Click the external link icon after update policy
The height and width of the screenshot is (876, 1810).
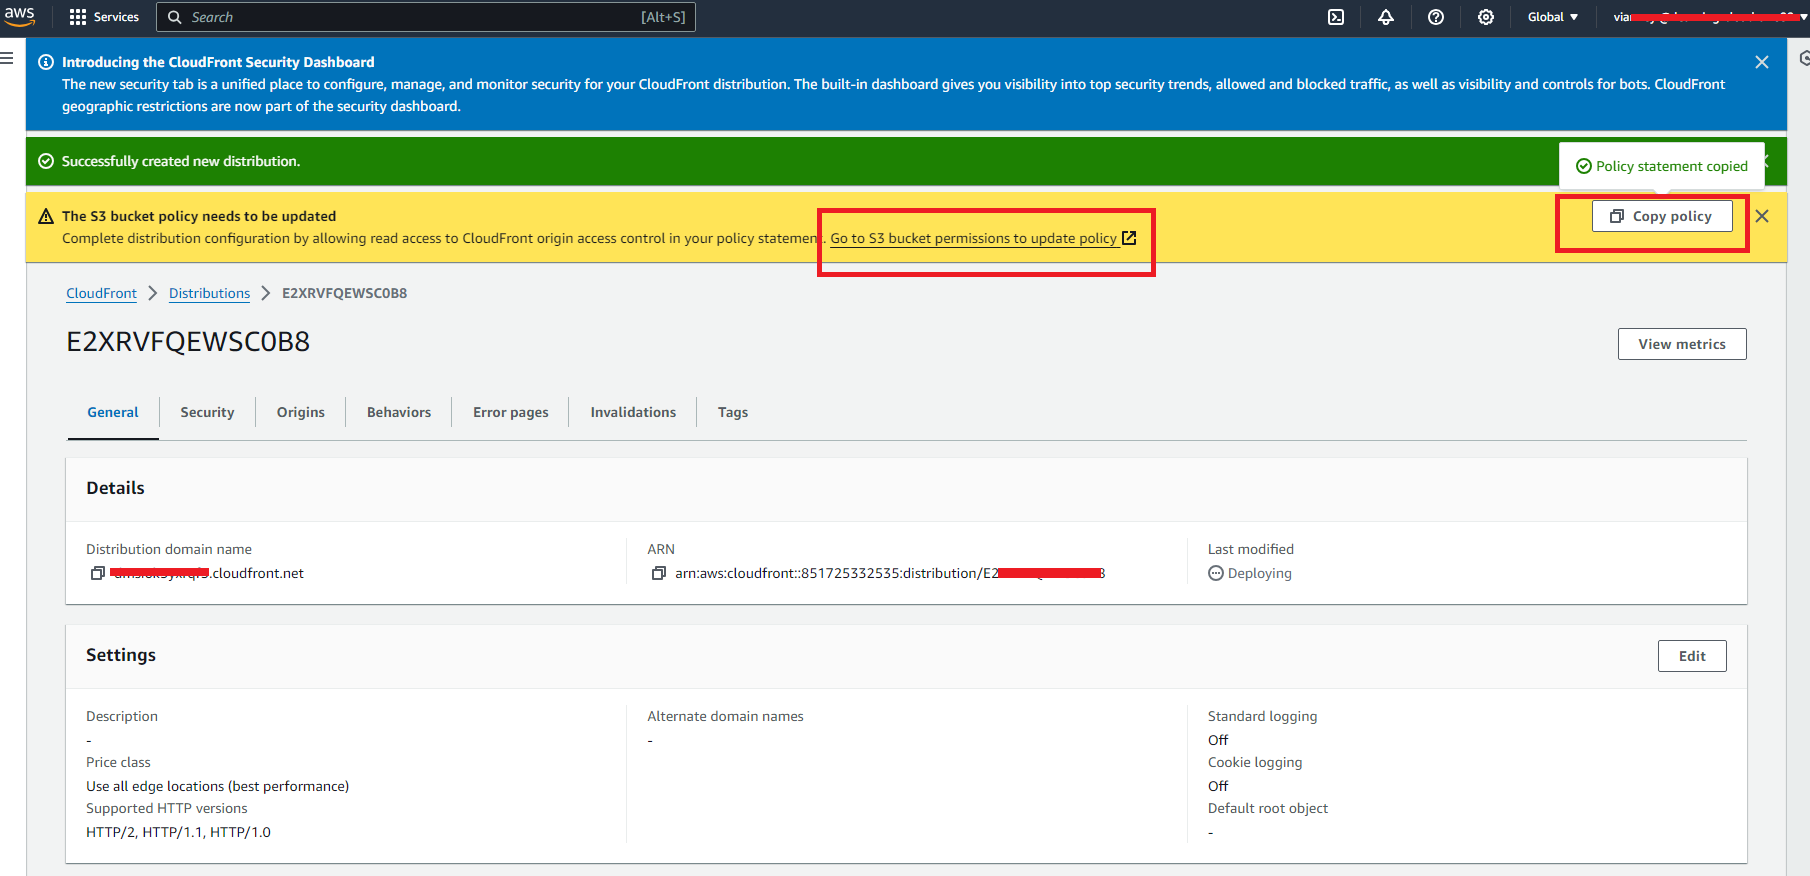coord(1129,238)
